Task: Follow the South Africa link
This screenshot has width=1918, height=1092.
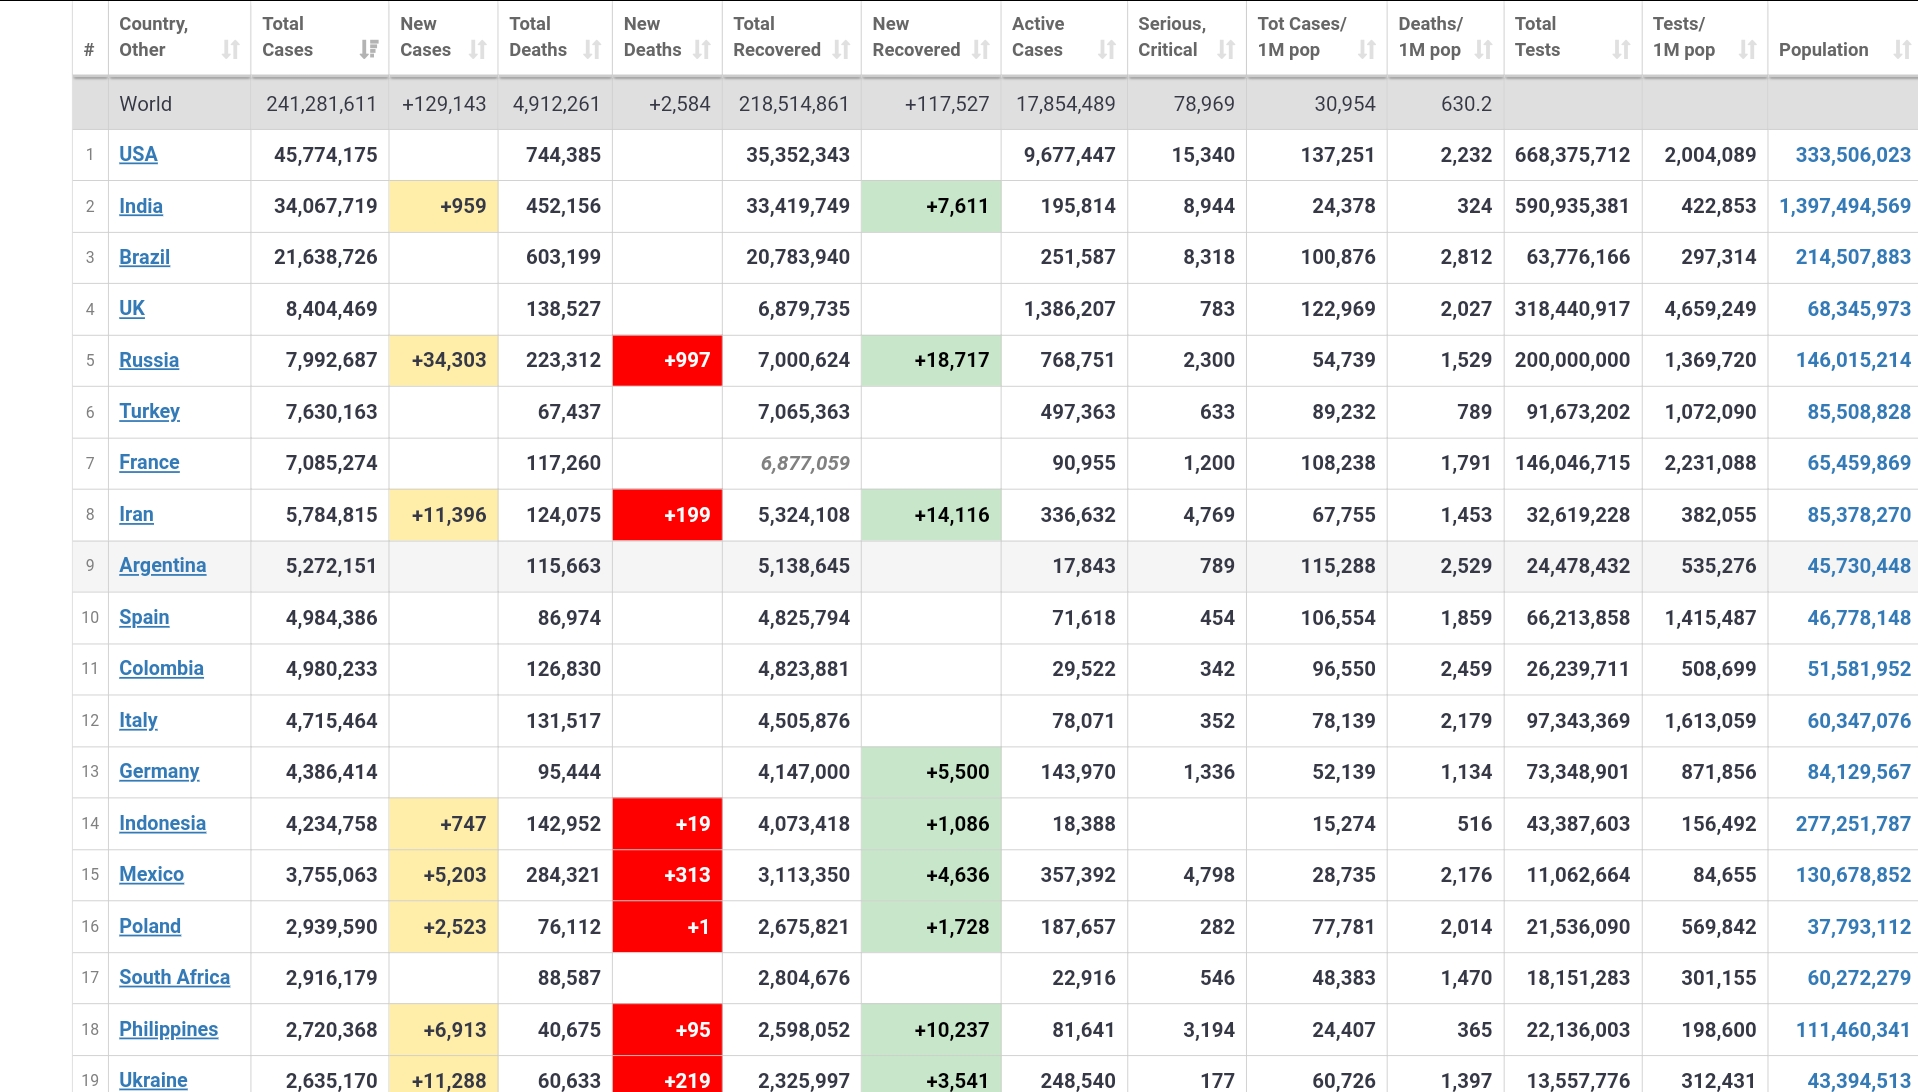Action: coord(174,977)
